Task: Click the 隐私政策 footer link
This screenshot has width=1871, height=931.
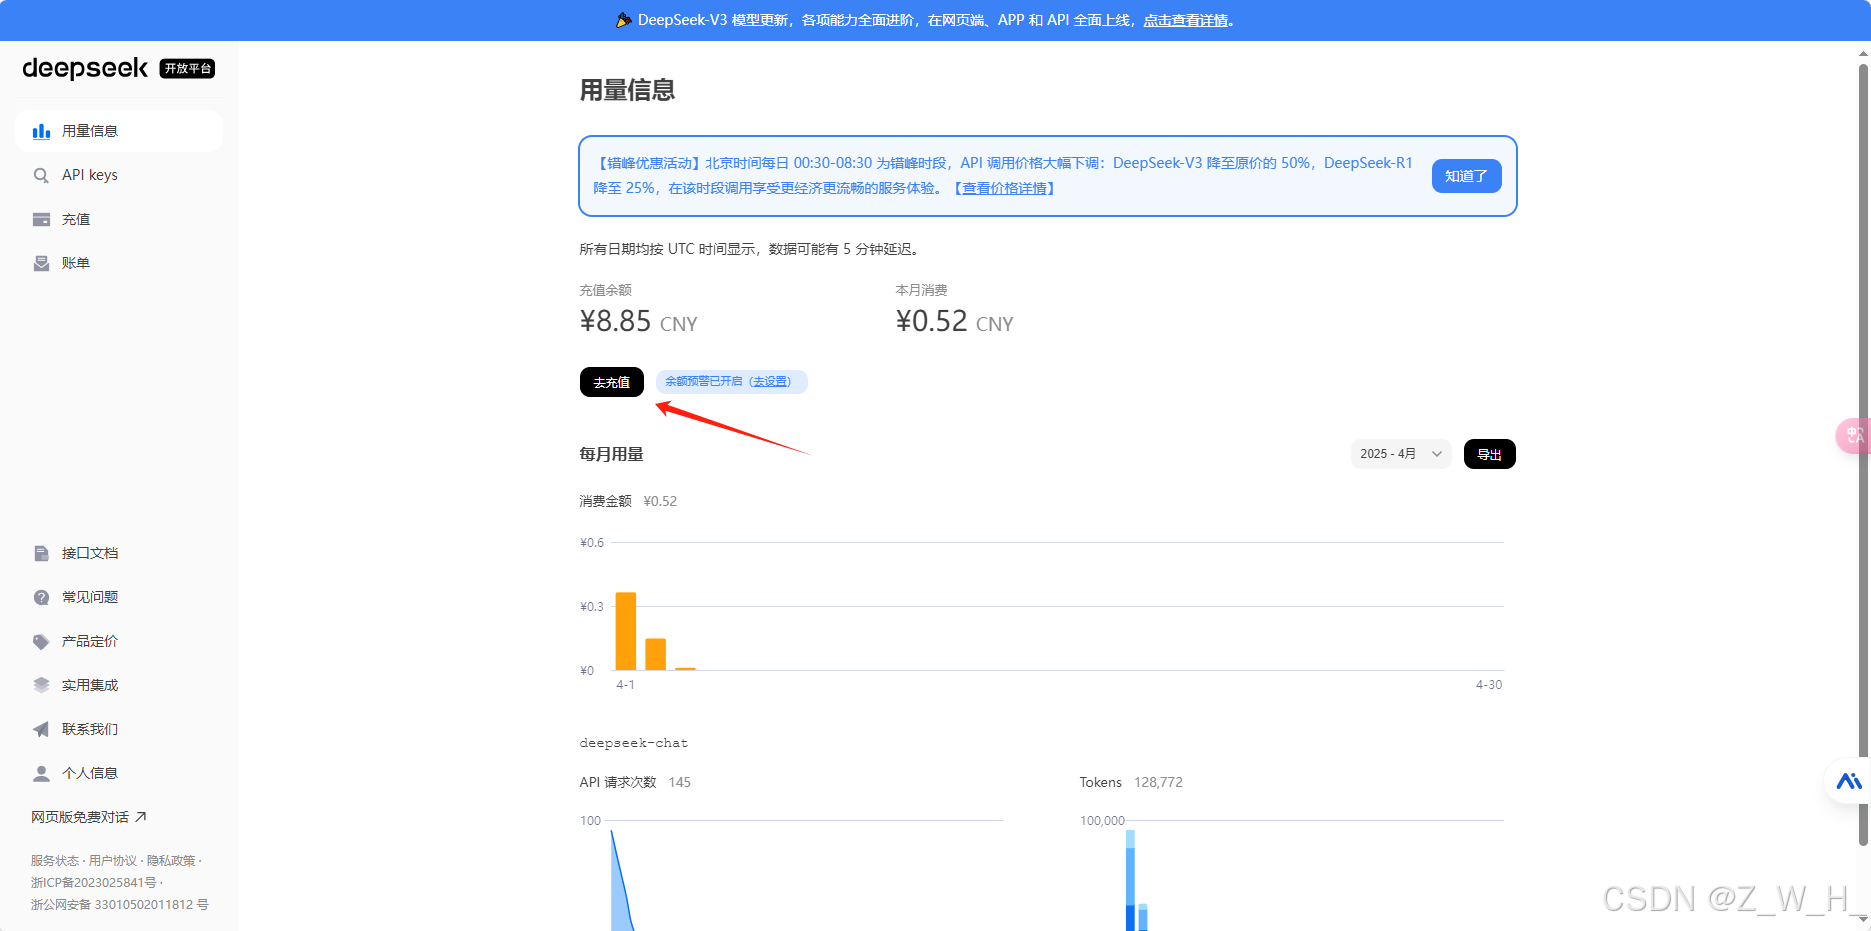Action: [171, 861]
